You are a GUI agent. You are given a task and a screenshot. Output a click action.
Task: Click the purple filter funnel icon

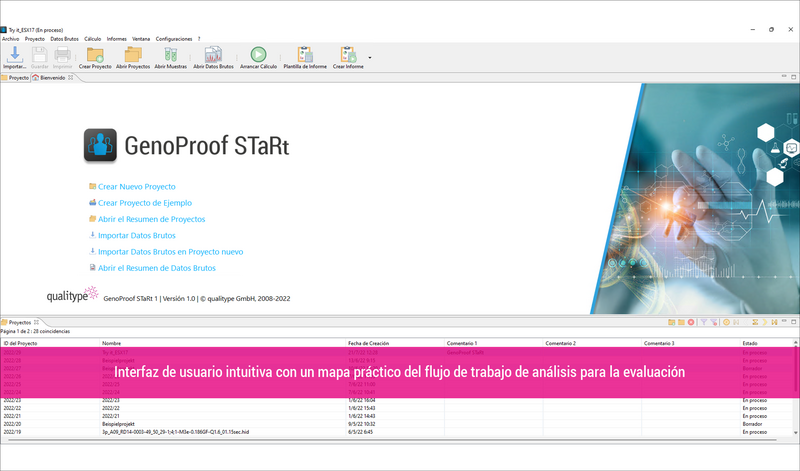click(x=704, y=322)
